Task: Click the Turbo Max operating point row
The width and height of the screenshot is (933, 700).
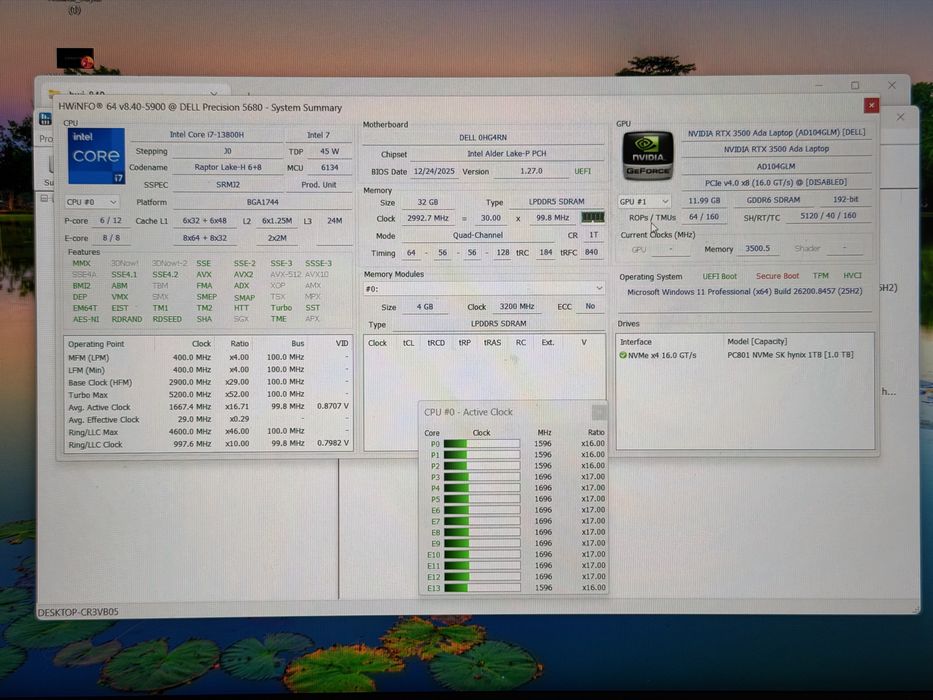Action: pos(208,395)
